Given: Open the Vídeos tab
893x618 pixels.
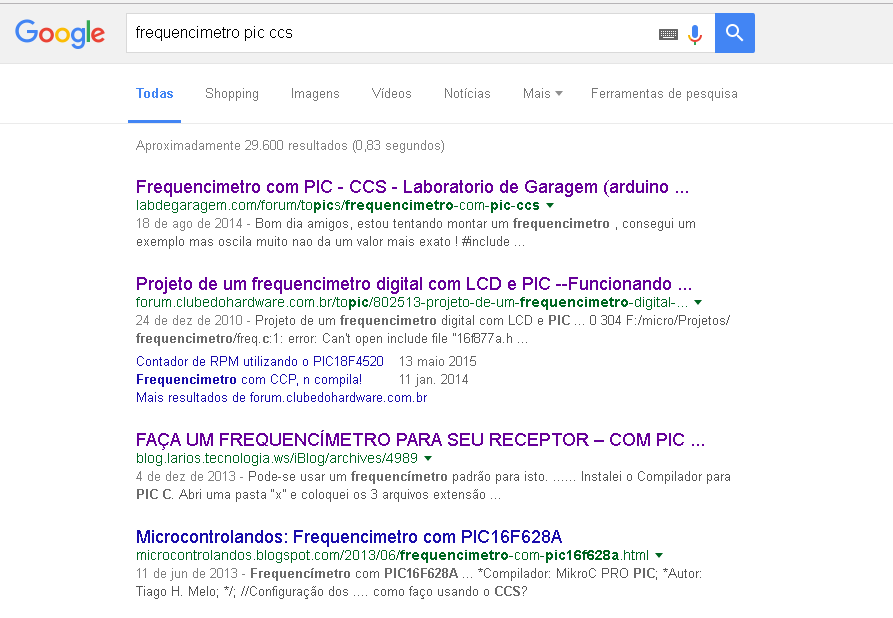Looking at the screenshot, I should (391, 93).
